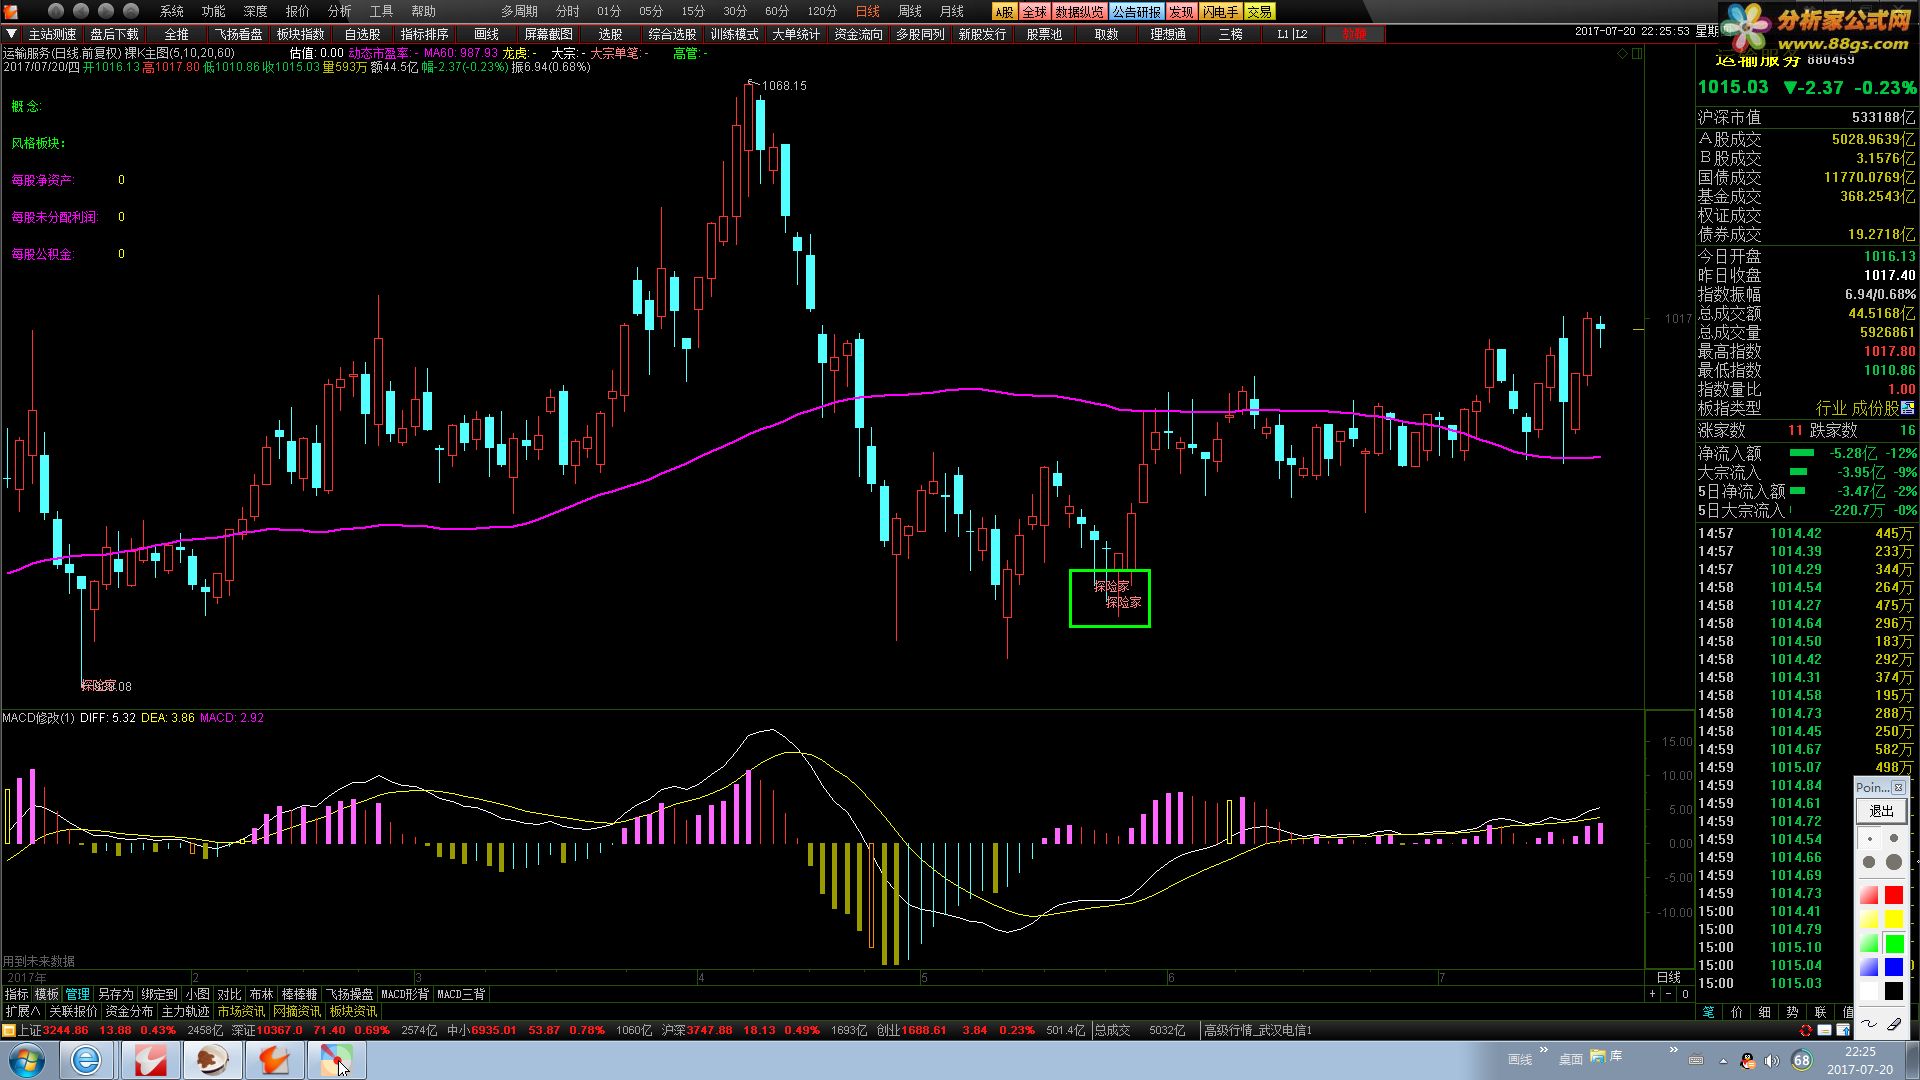Click the 退出 button in Pointer panel
The height and width of the screenshot is (1080, 1920).
tap(1881, 811)
